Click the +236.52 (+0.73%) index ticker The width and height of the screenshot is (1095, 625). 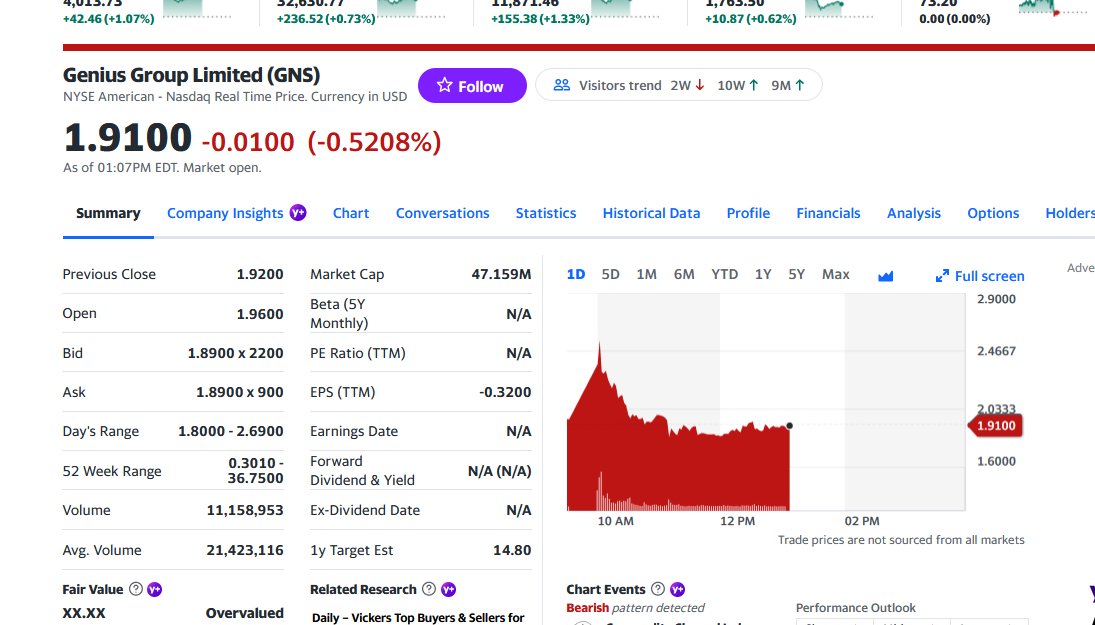(x=326, y=19)
